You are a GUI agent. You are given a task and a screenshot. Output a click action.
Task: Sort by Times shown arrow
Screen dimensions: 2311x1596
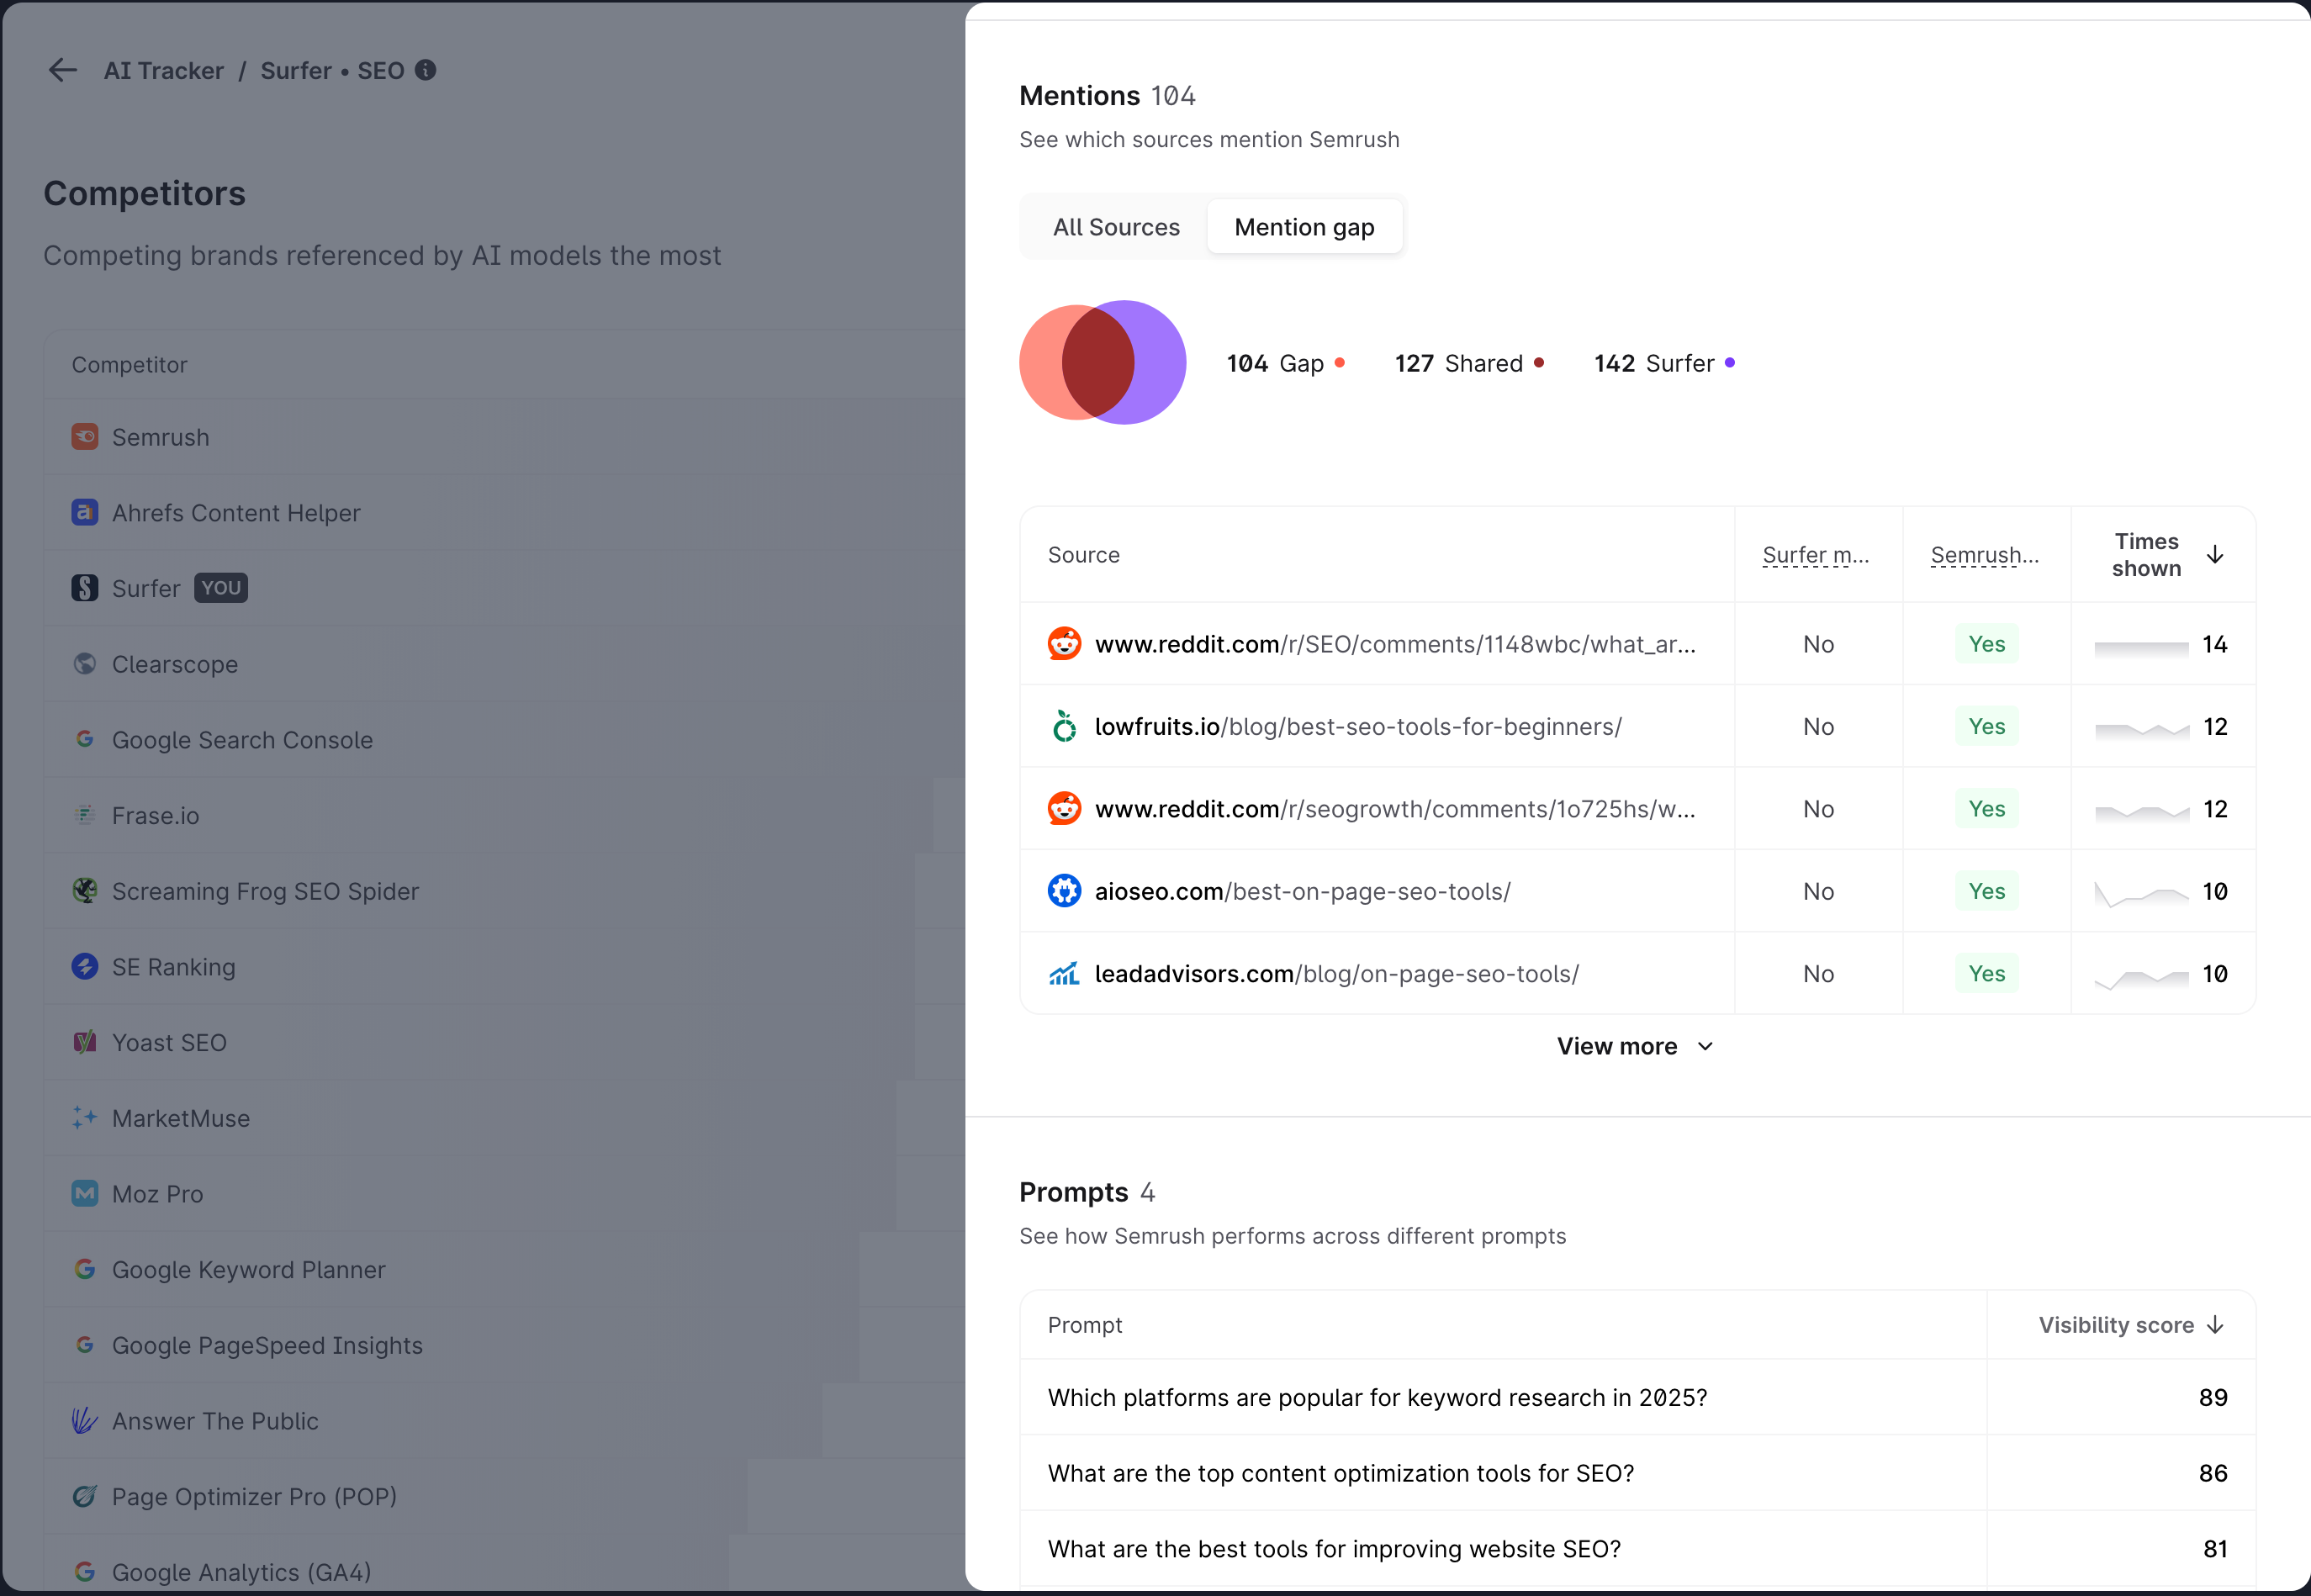click(x=2215, y=555)
